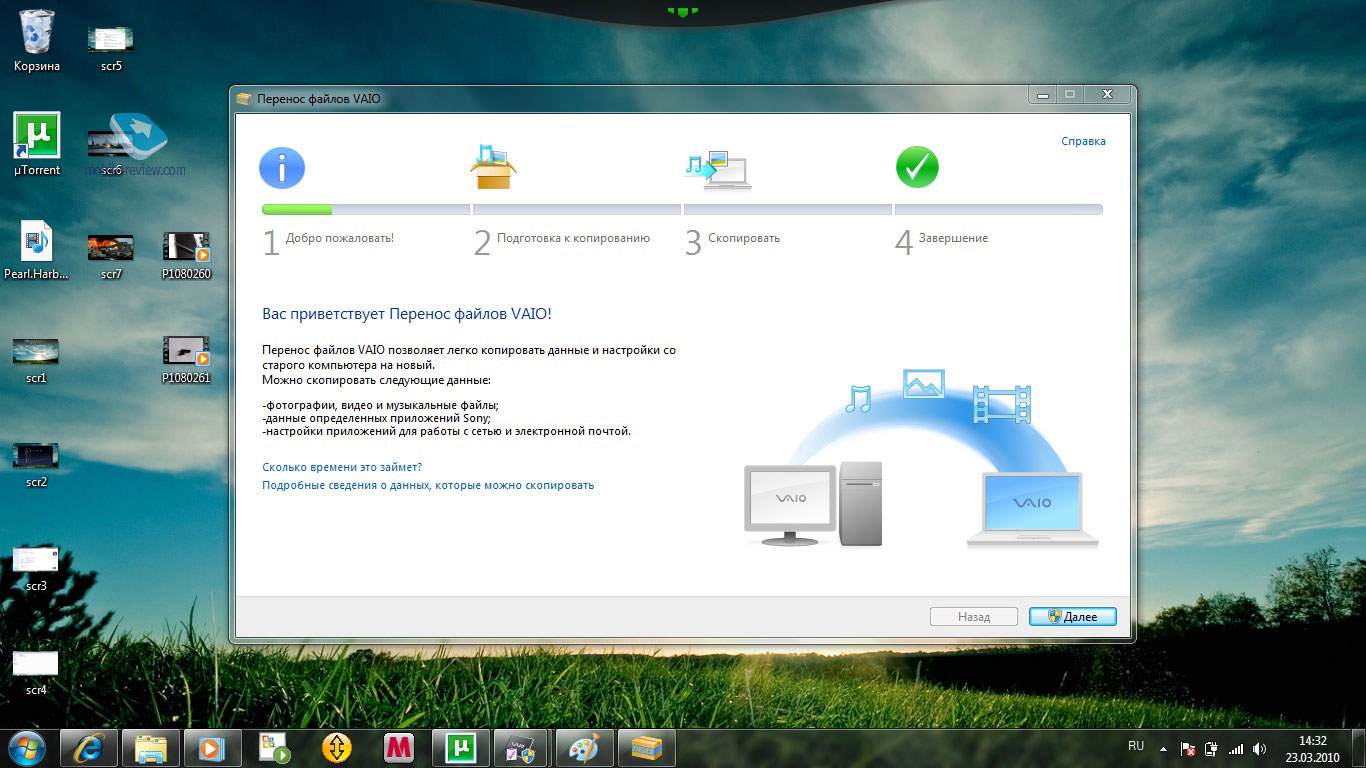Click the box icon for copy preparation step
This screenshot has width=1366, height=768.
pos(492,167)
